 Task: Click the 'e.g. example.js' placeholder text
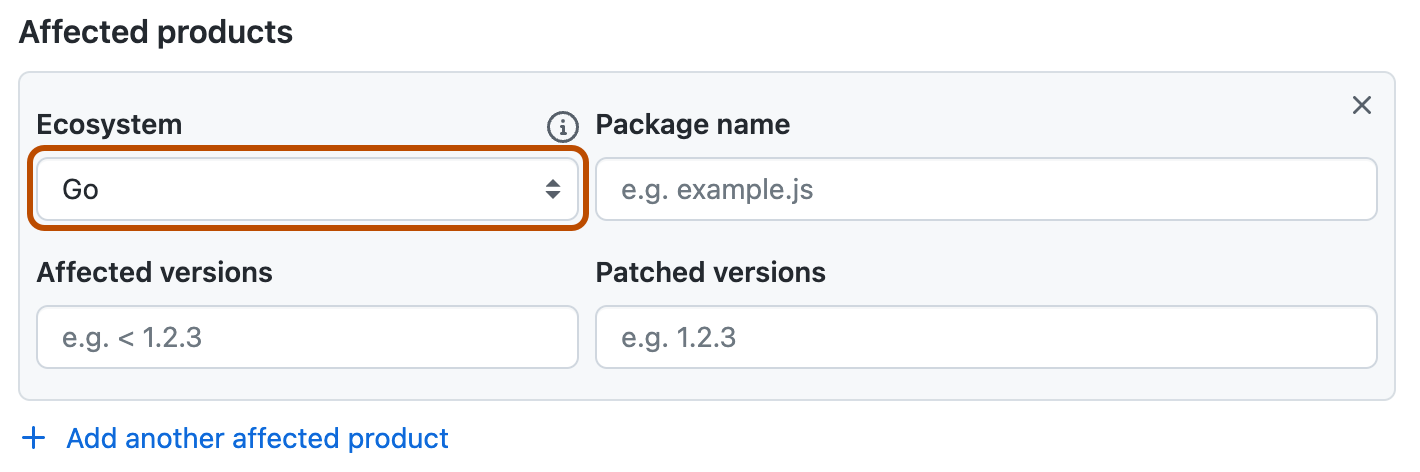pyautogui.click(x=717, y=189)
